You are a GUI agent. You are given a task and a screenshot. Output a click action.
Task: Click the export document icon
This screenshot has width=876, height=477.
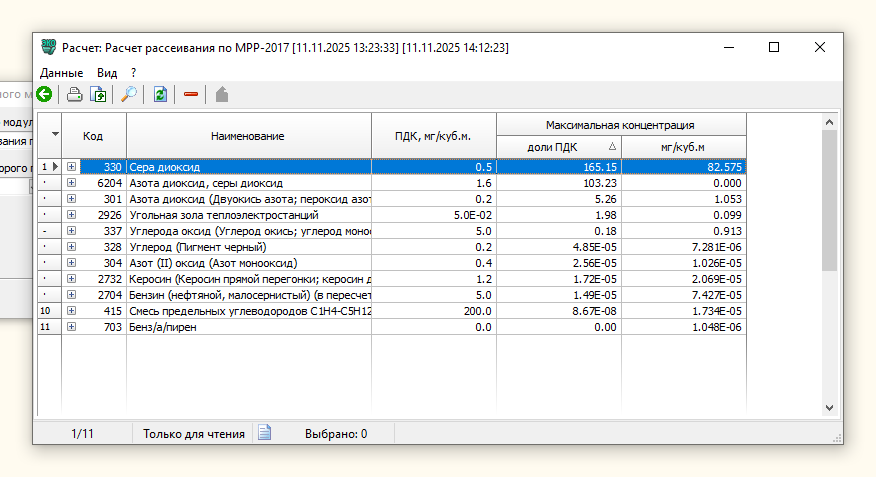coord(98,95)
